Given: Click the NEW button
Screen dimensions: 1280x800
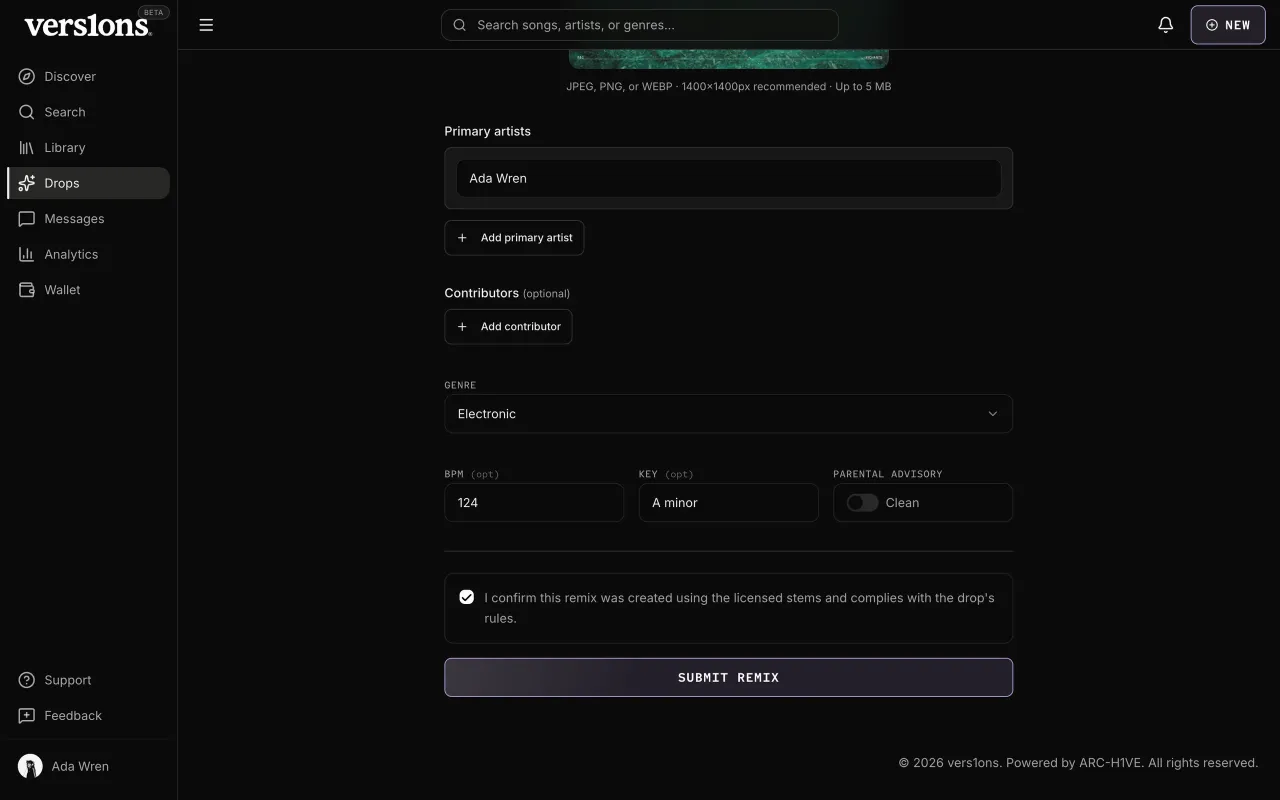Looking at the screenshot, I should (x=1228, y=25).
